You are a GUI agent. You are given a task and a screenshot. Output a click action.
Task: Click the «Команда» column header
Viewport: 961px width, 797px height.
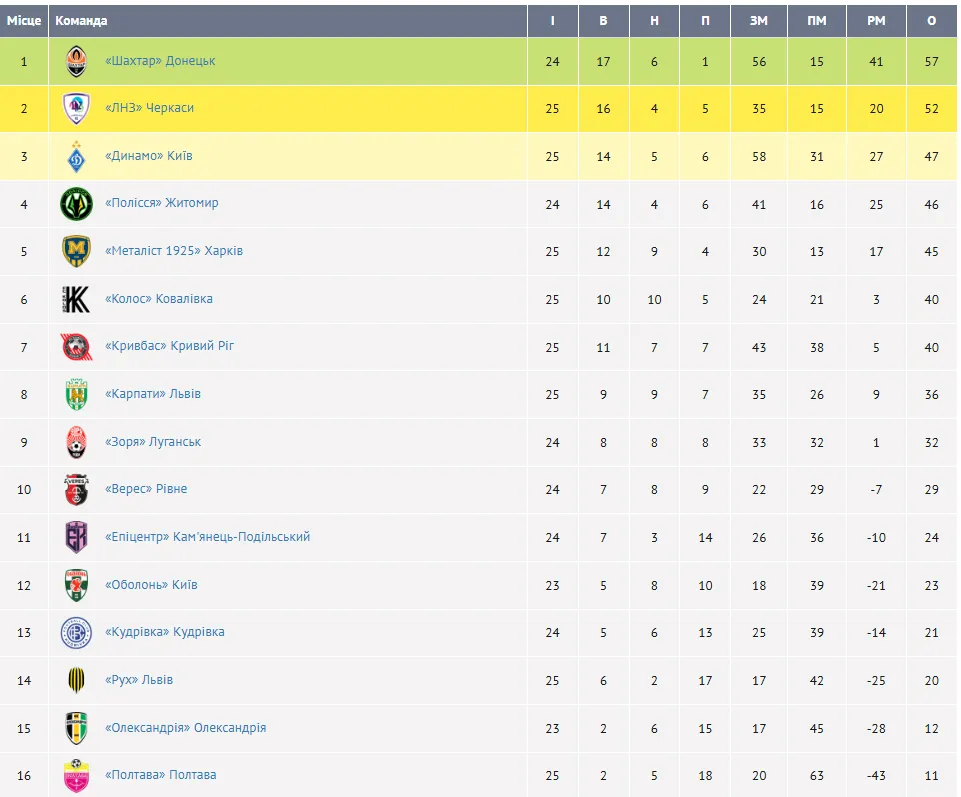(82, 21)
